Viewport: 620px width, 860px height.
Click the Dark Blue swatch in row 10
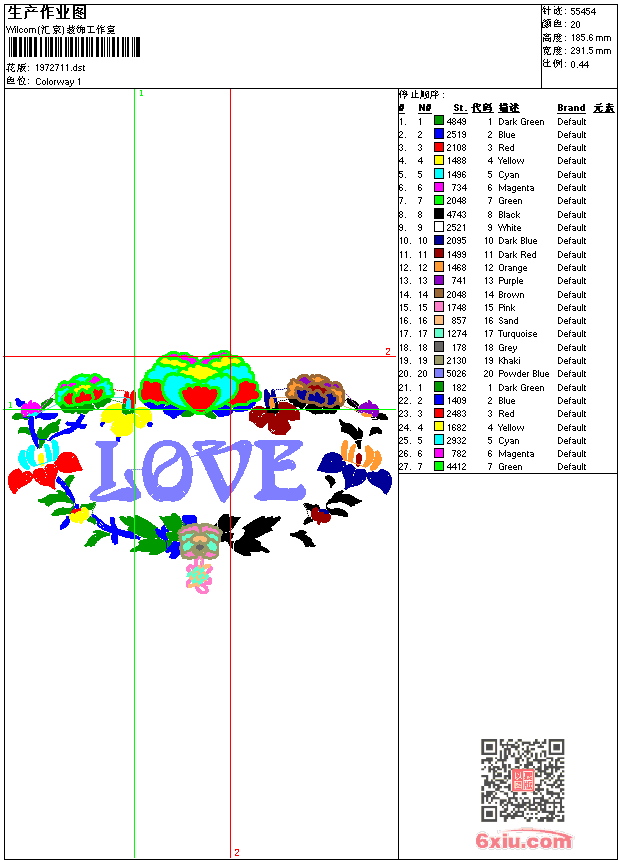[x=439, y=240]
